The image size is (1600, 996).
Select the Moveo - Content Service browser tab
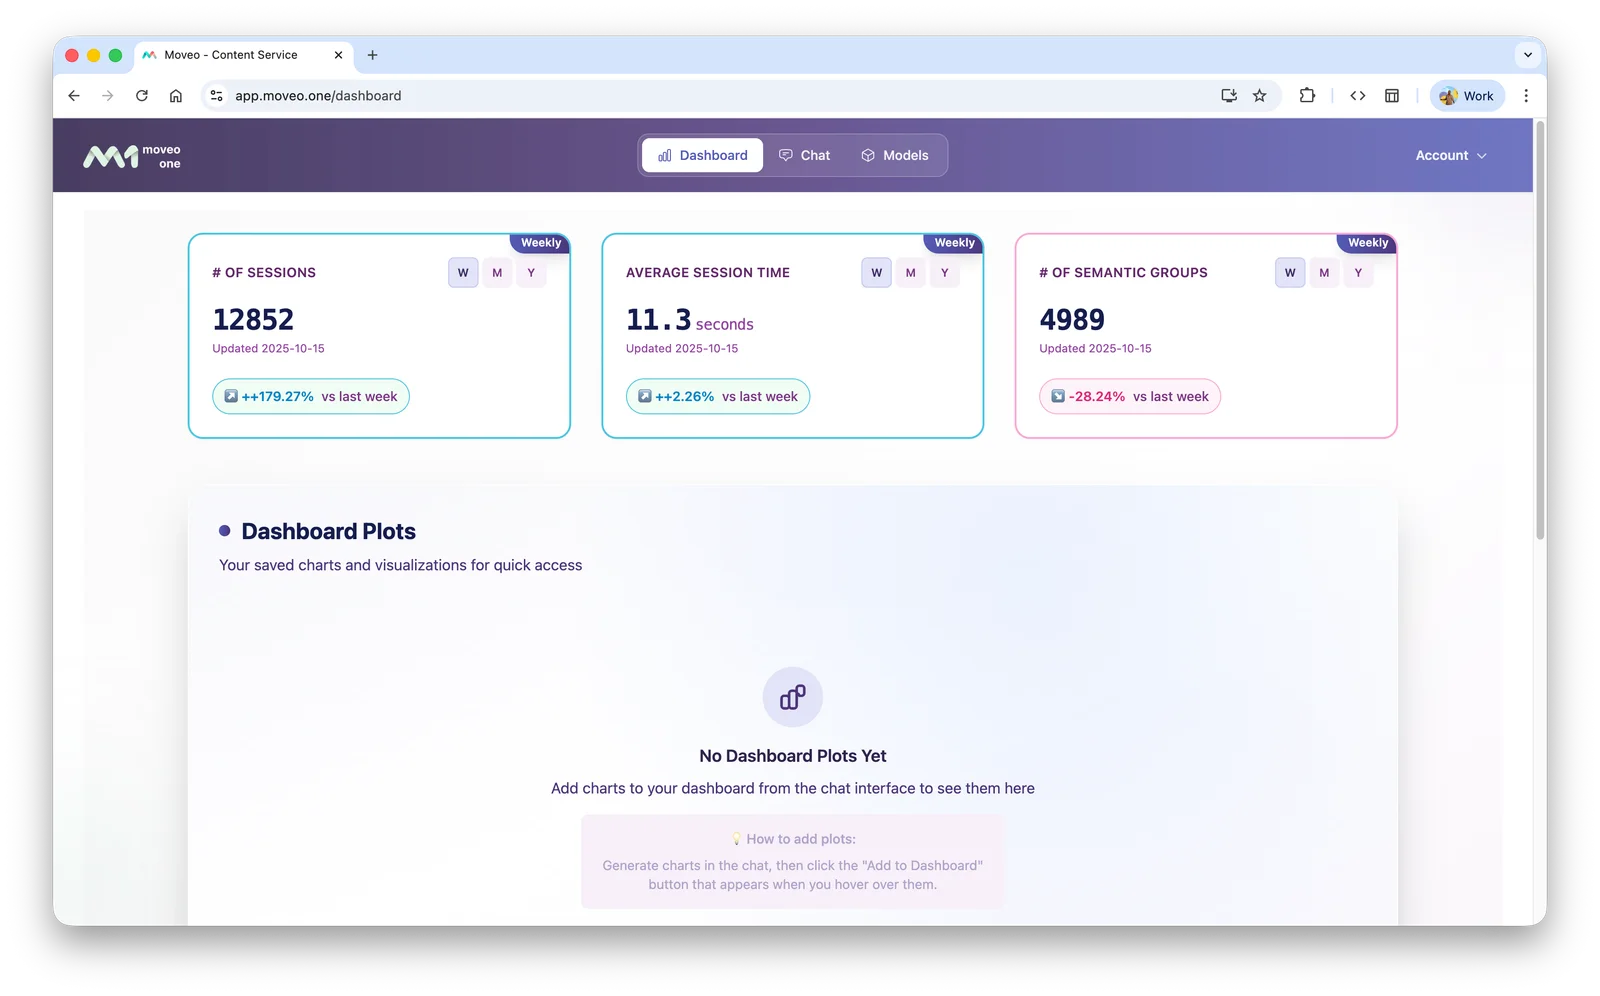tap(242, 55)
